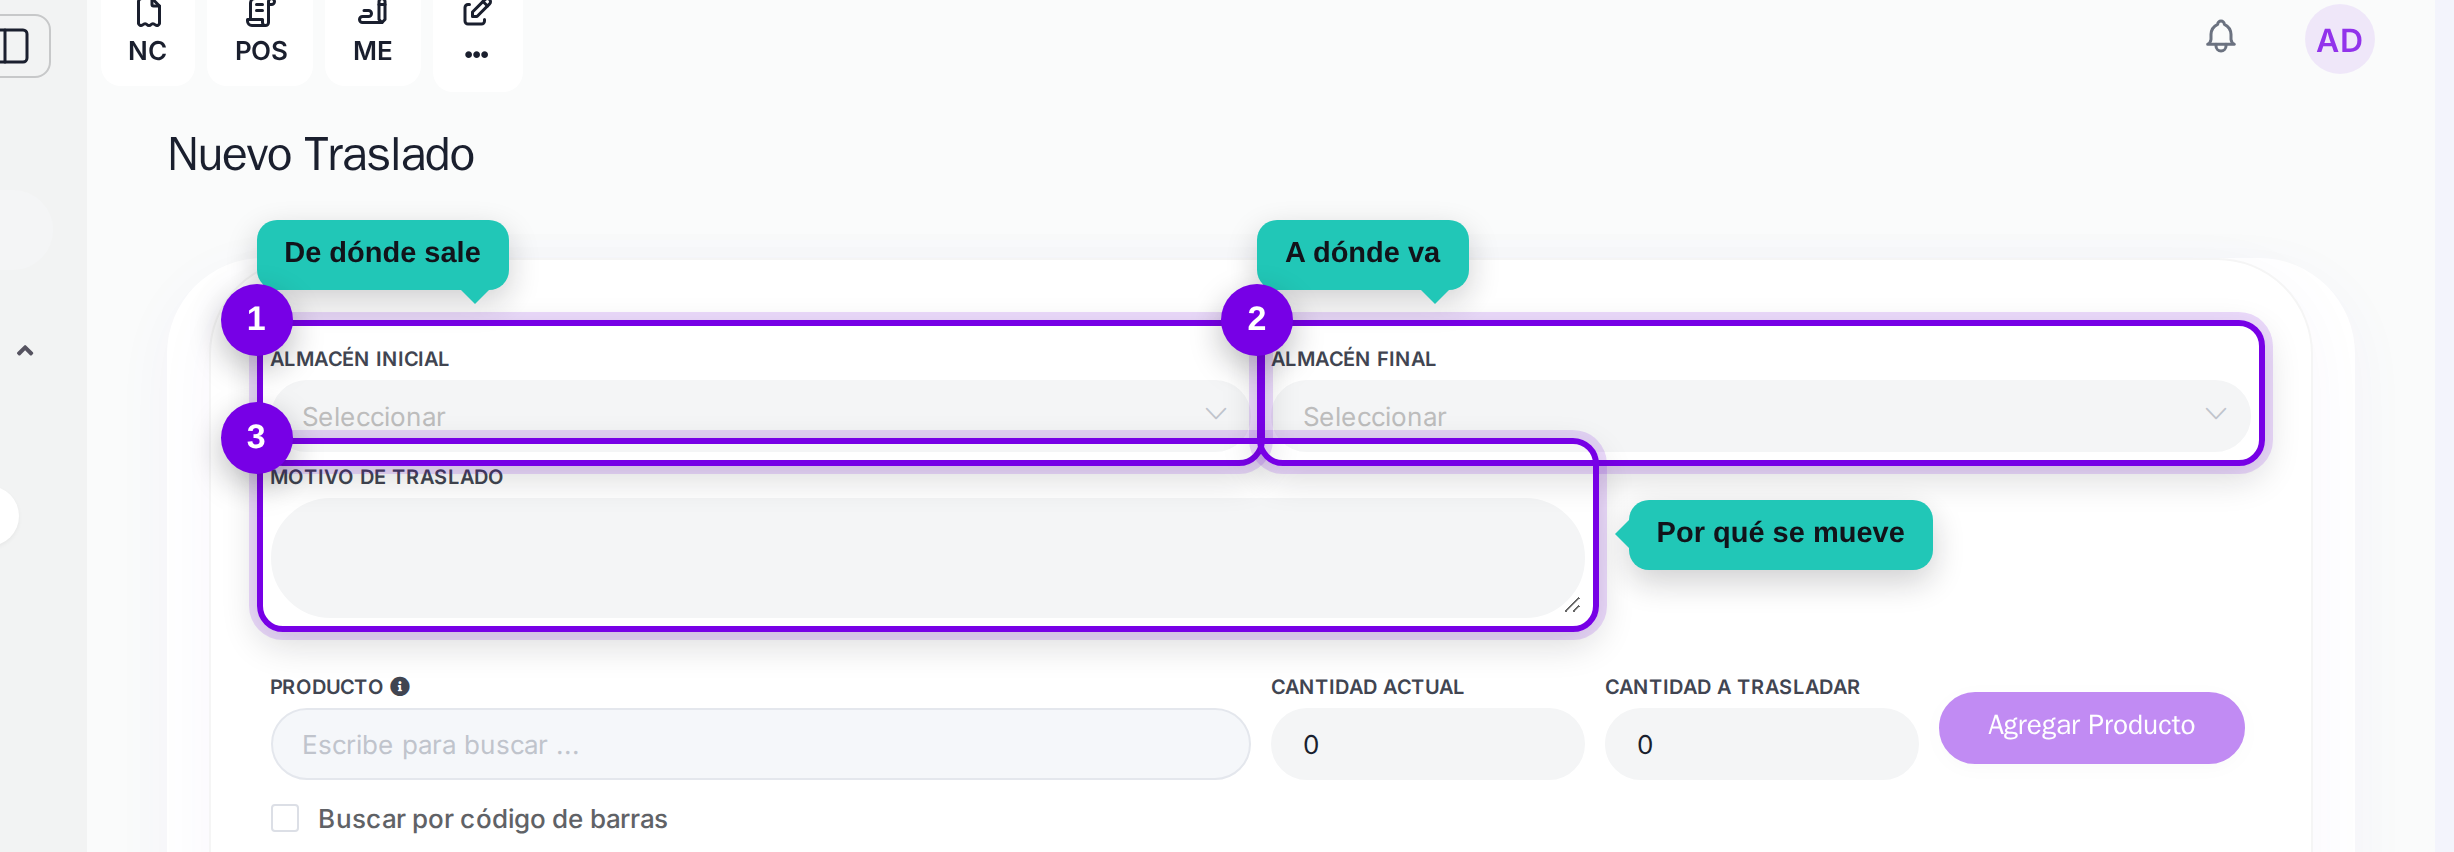2454x852 pixels.
Task: Open the Almacén Final dropdown
Action: tap(1760, 414)
